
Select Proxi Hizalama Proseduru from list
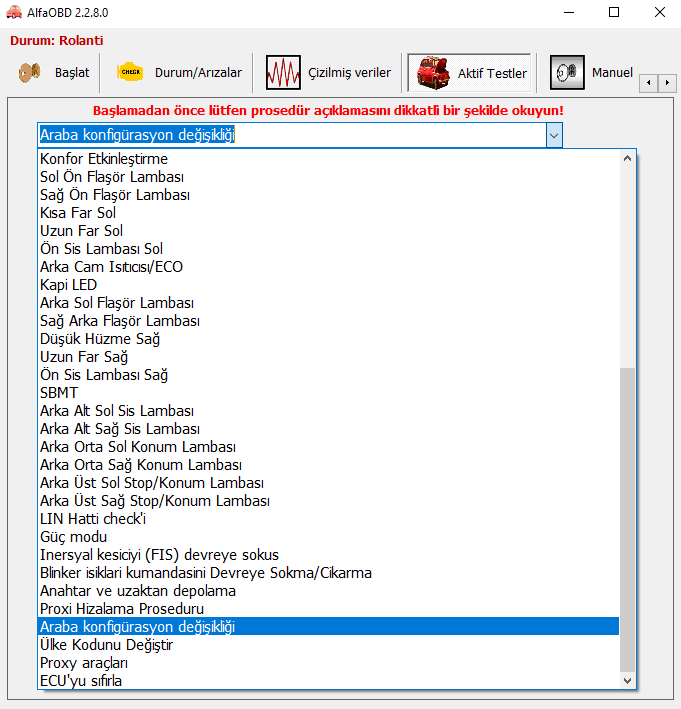click(122, 608)
